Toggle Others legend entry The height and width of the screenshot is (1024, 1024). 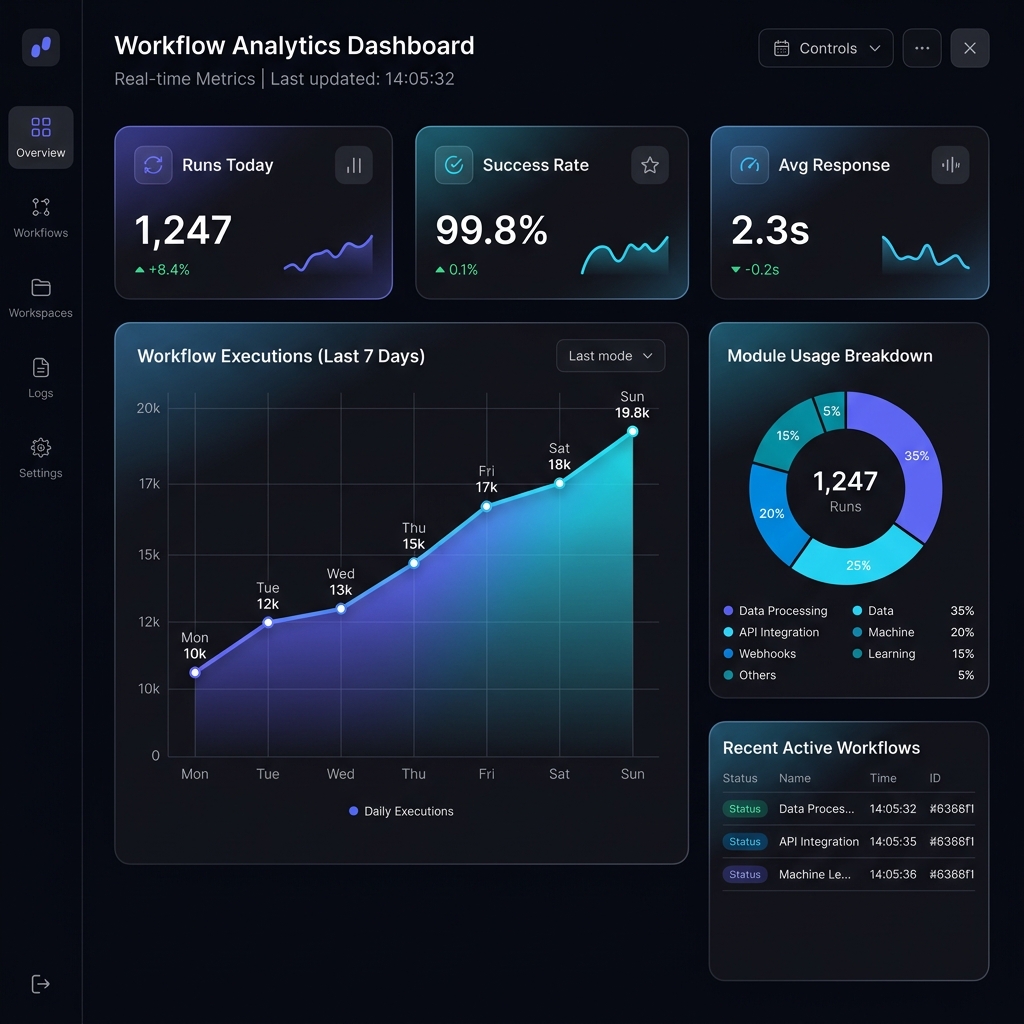pos(750,675)
